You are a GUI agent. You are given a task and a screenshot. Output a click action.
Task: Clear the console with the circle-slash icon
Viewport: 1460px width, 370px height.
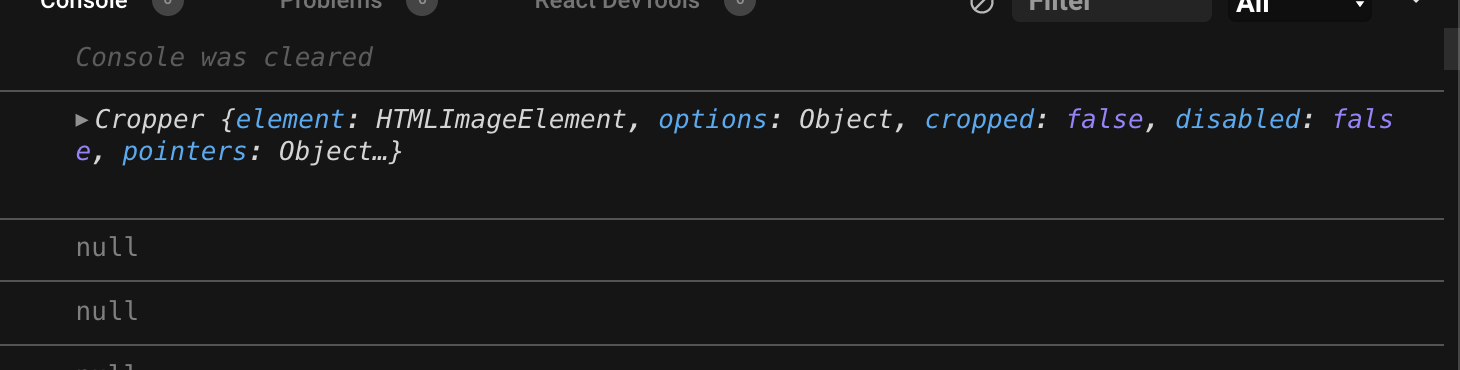point(982,5)
